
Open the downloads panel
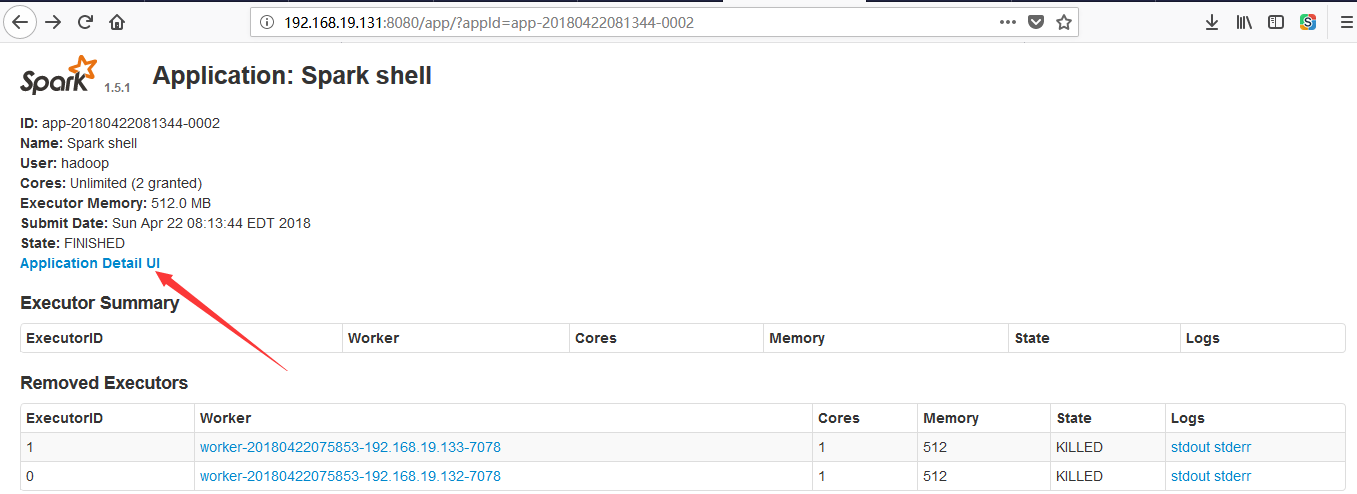click(x=1212, y=22)
